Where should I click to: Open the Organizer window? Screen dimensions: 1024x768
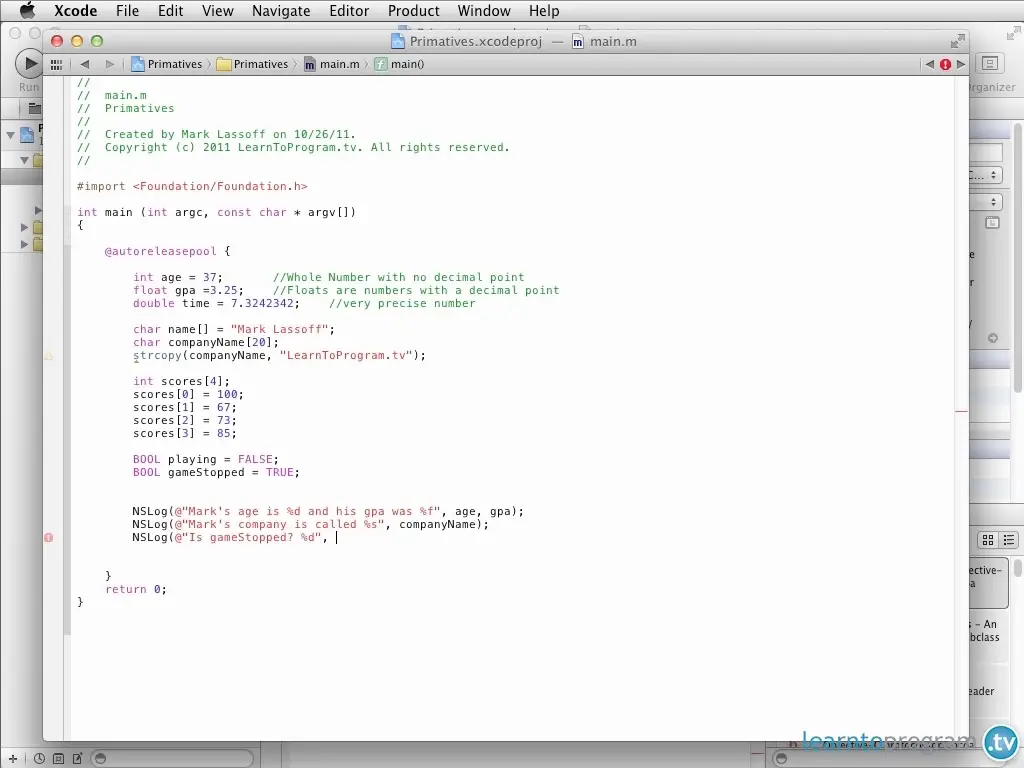tap(989, 63)
